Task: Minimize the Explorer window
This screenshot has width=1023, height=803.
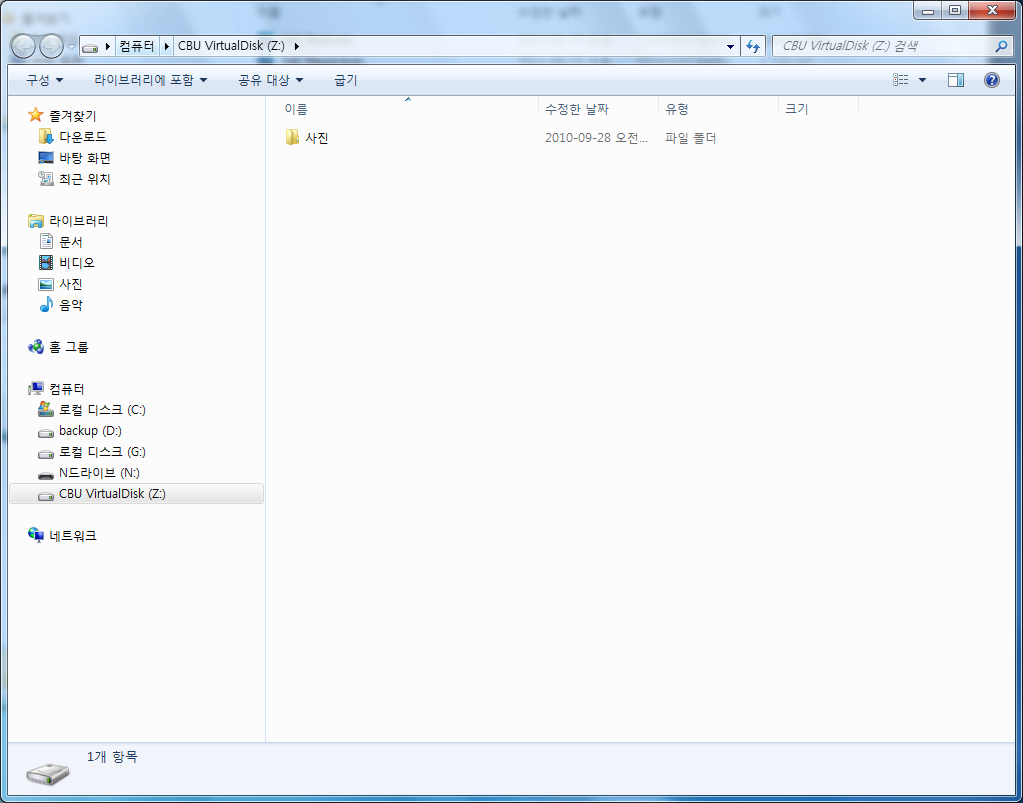Action: click(x=927, y=10)
